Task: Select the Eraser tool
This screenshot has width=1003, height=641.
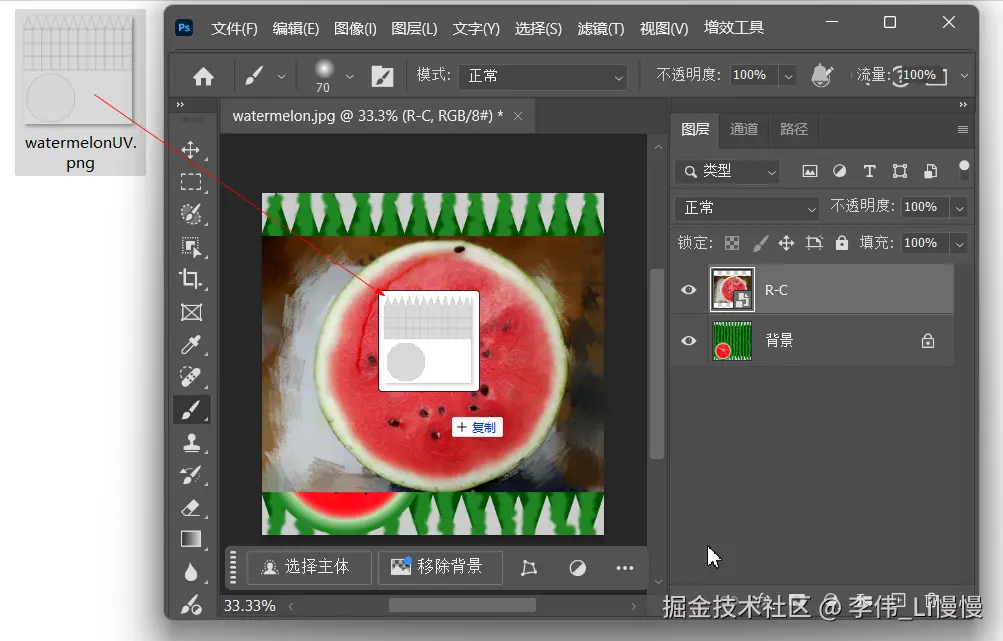Action: point(191,508)
